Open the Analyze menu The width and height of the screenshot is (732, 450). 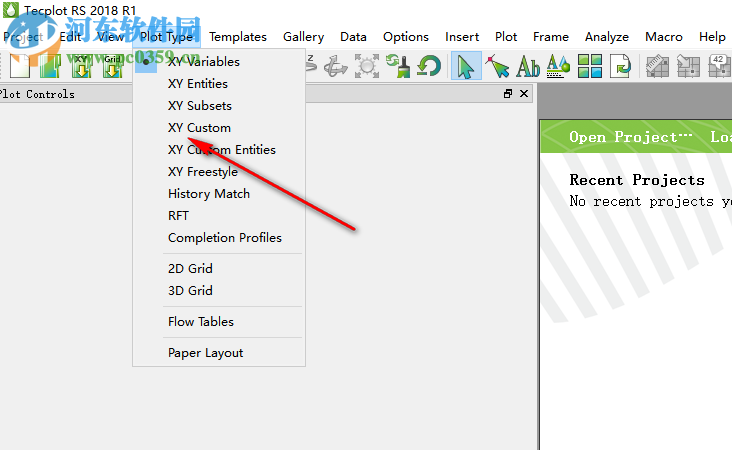point(606,37)
